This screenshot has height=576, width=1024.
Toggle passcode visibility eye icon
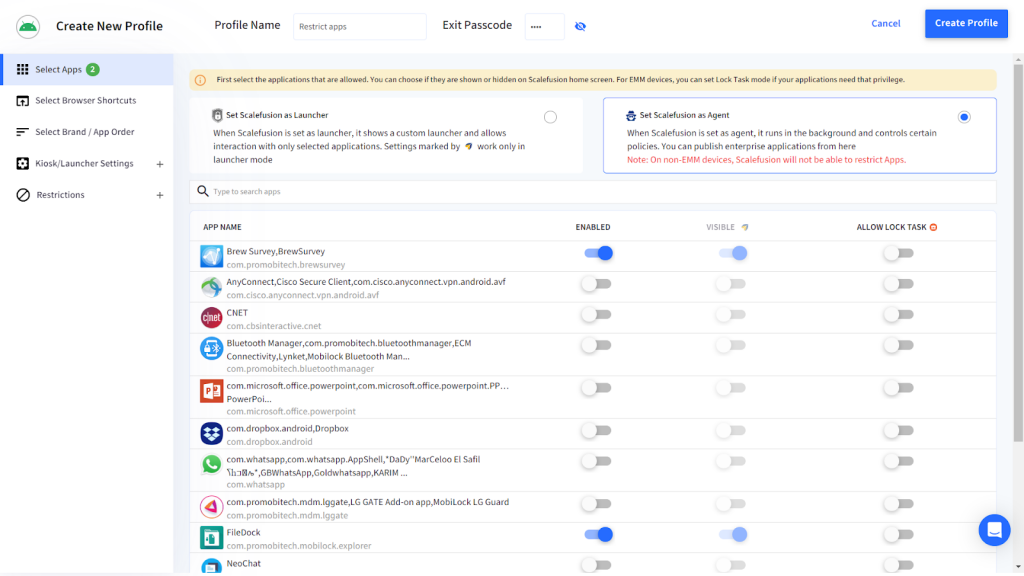click(x=580, y=26)
